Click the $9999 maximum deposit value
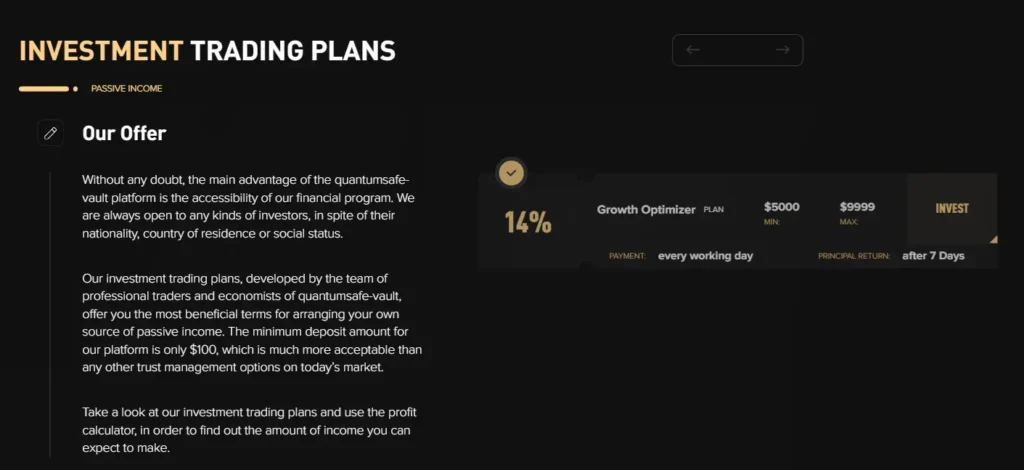The image size is (1024, 470). 857,207
